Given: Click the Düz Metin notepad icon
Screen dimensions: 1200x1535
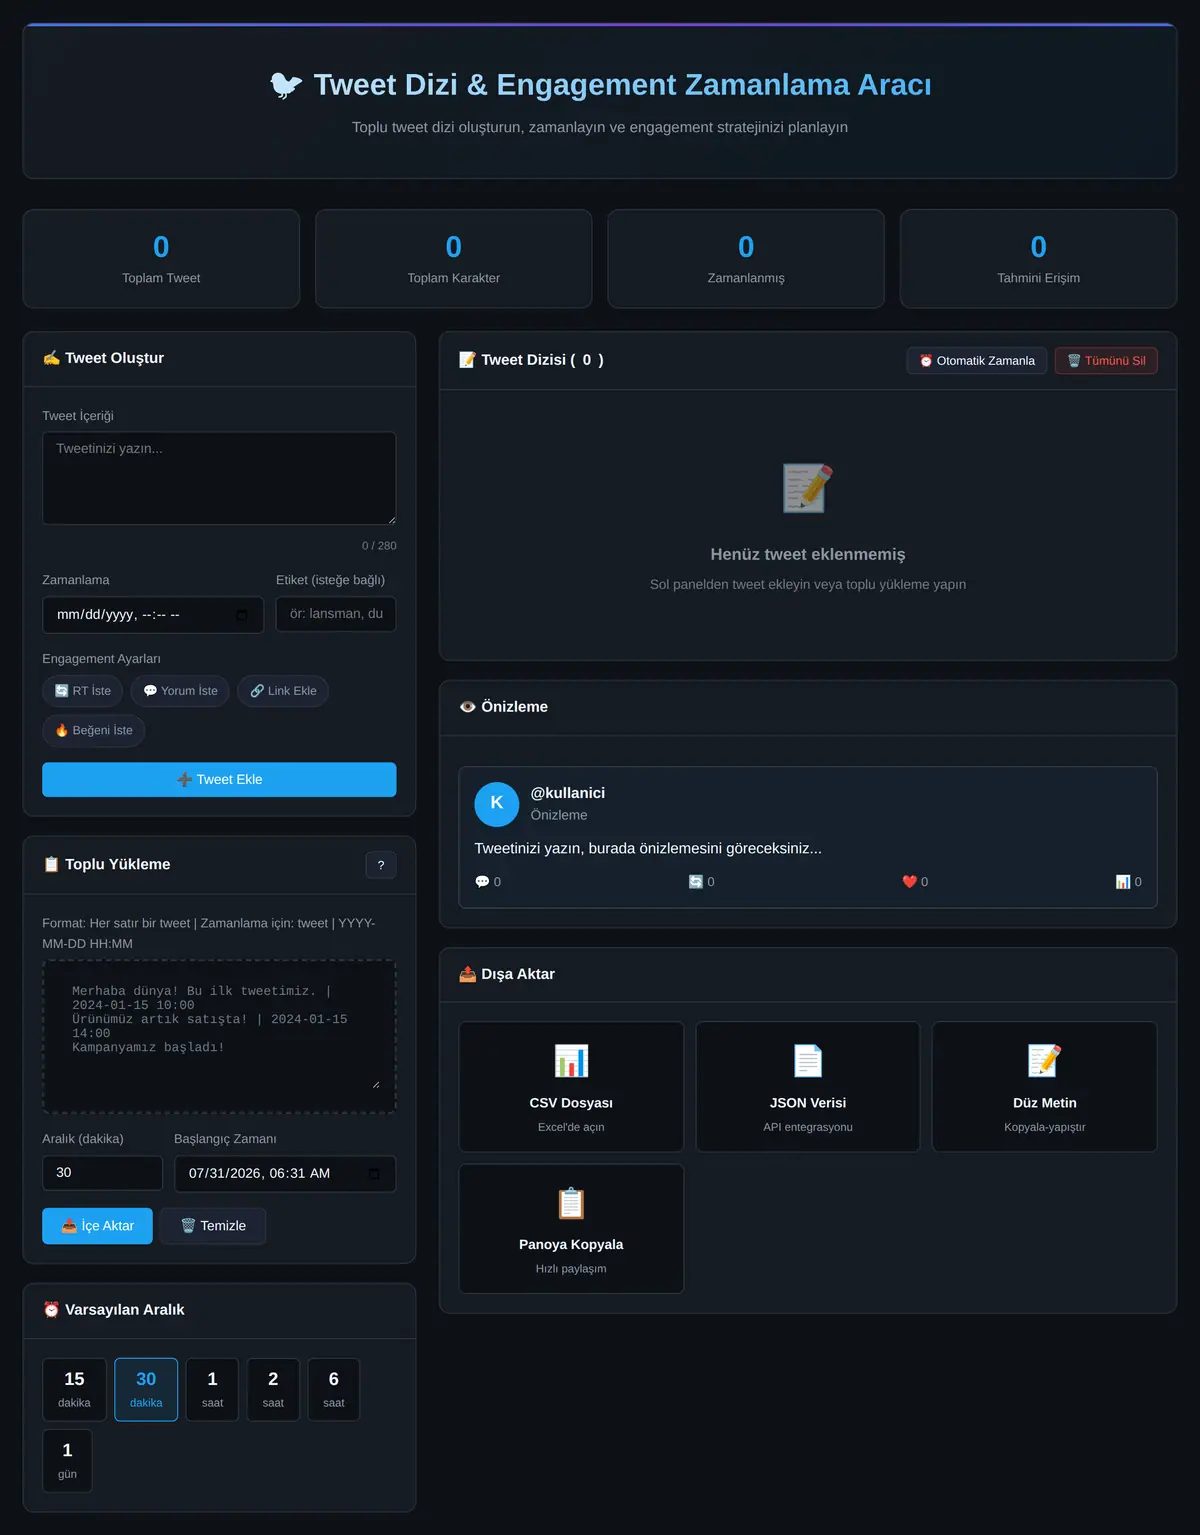Looking at the screenshot, I should coord(1044,1061).
